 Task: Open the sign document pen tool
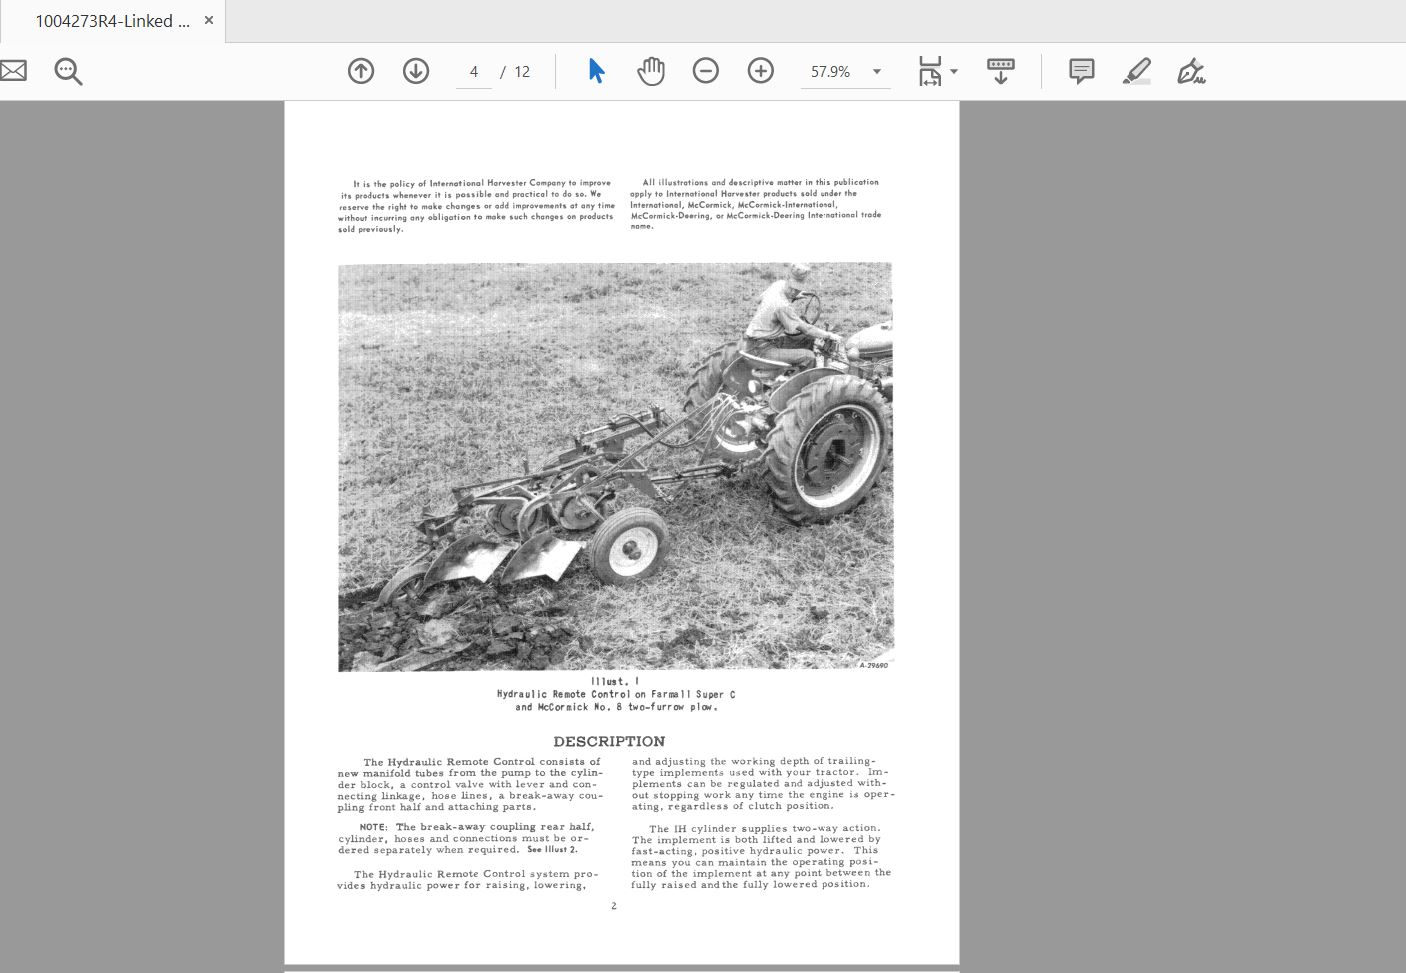coord(1190,71)
